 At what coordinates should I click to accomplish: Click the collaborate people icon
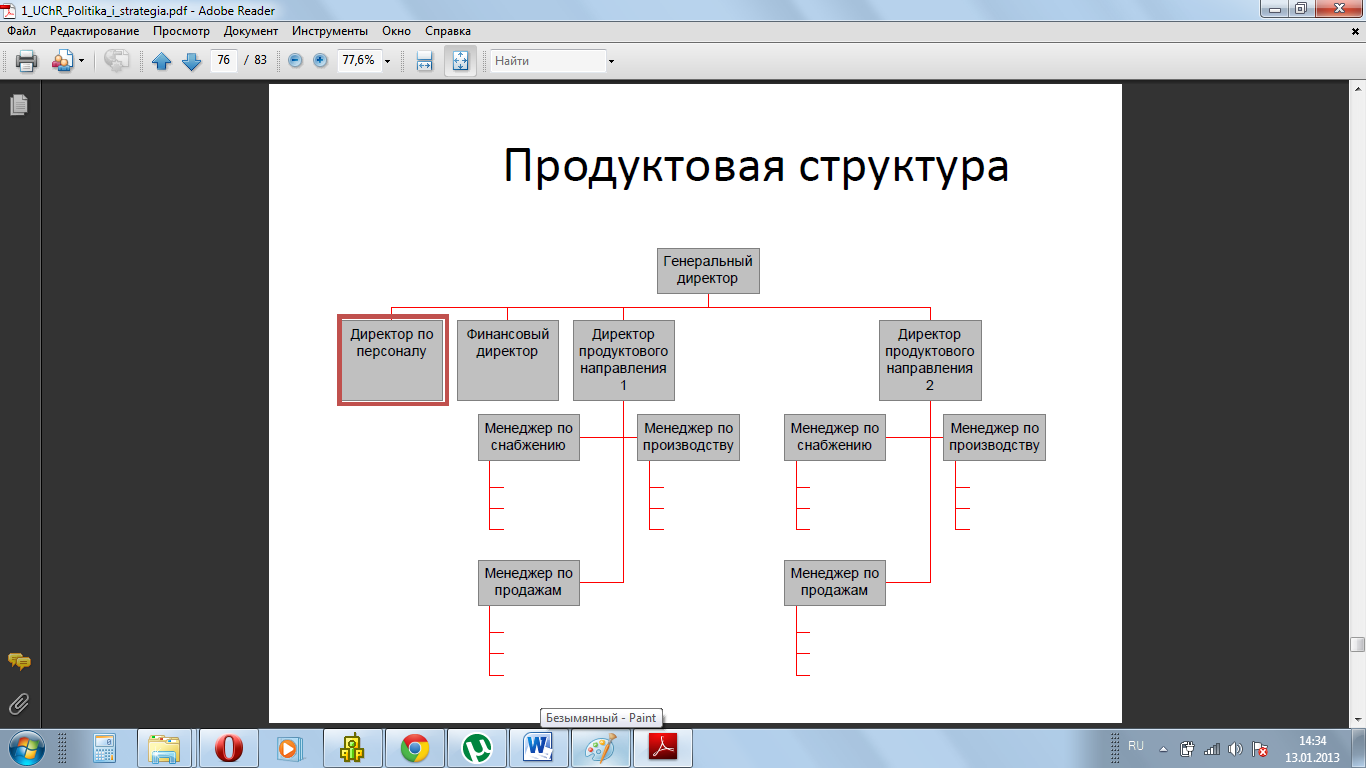62,61
